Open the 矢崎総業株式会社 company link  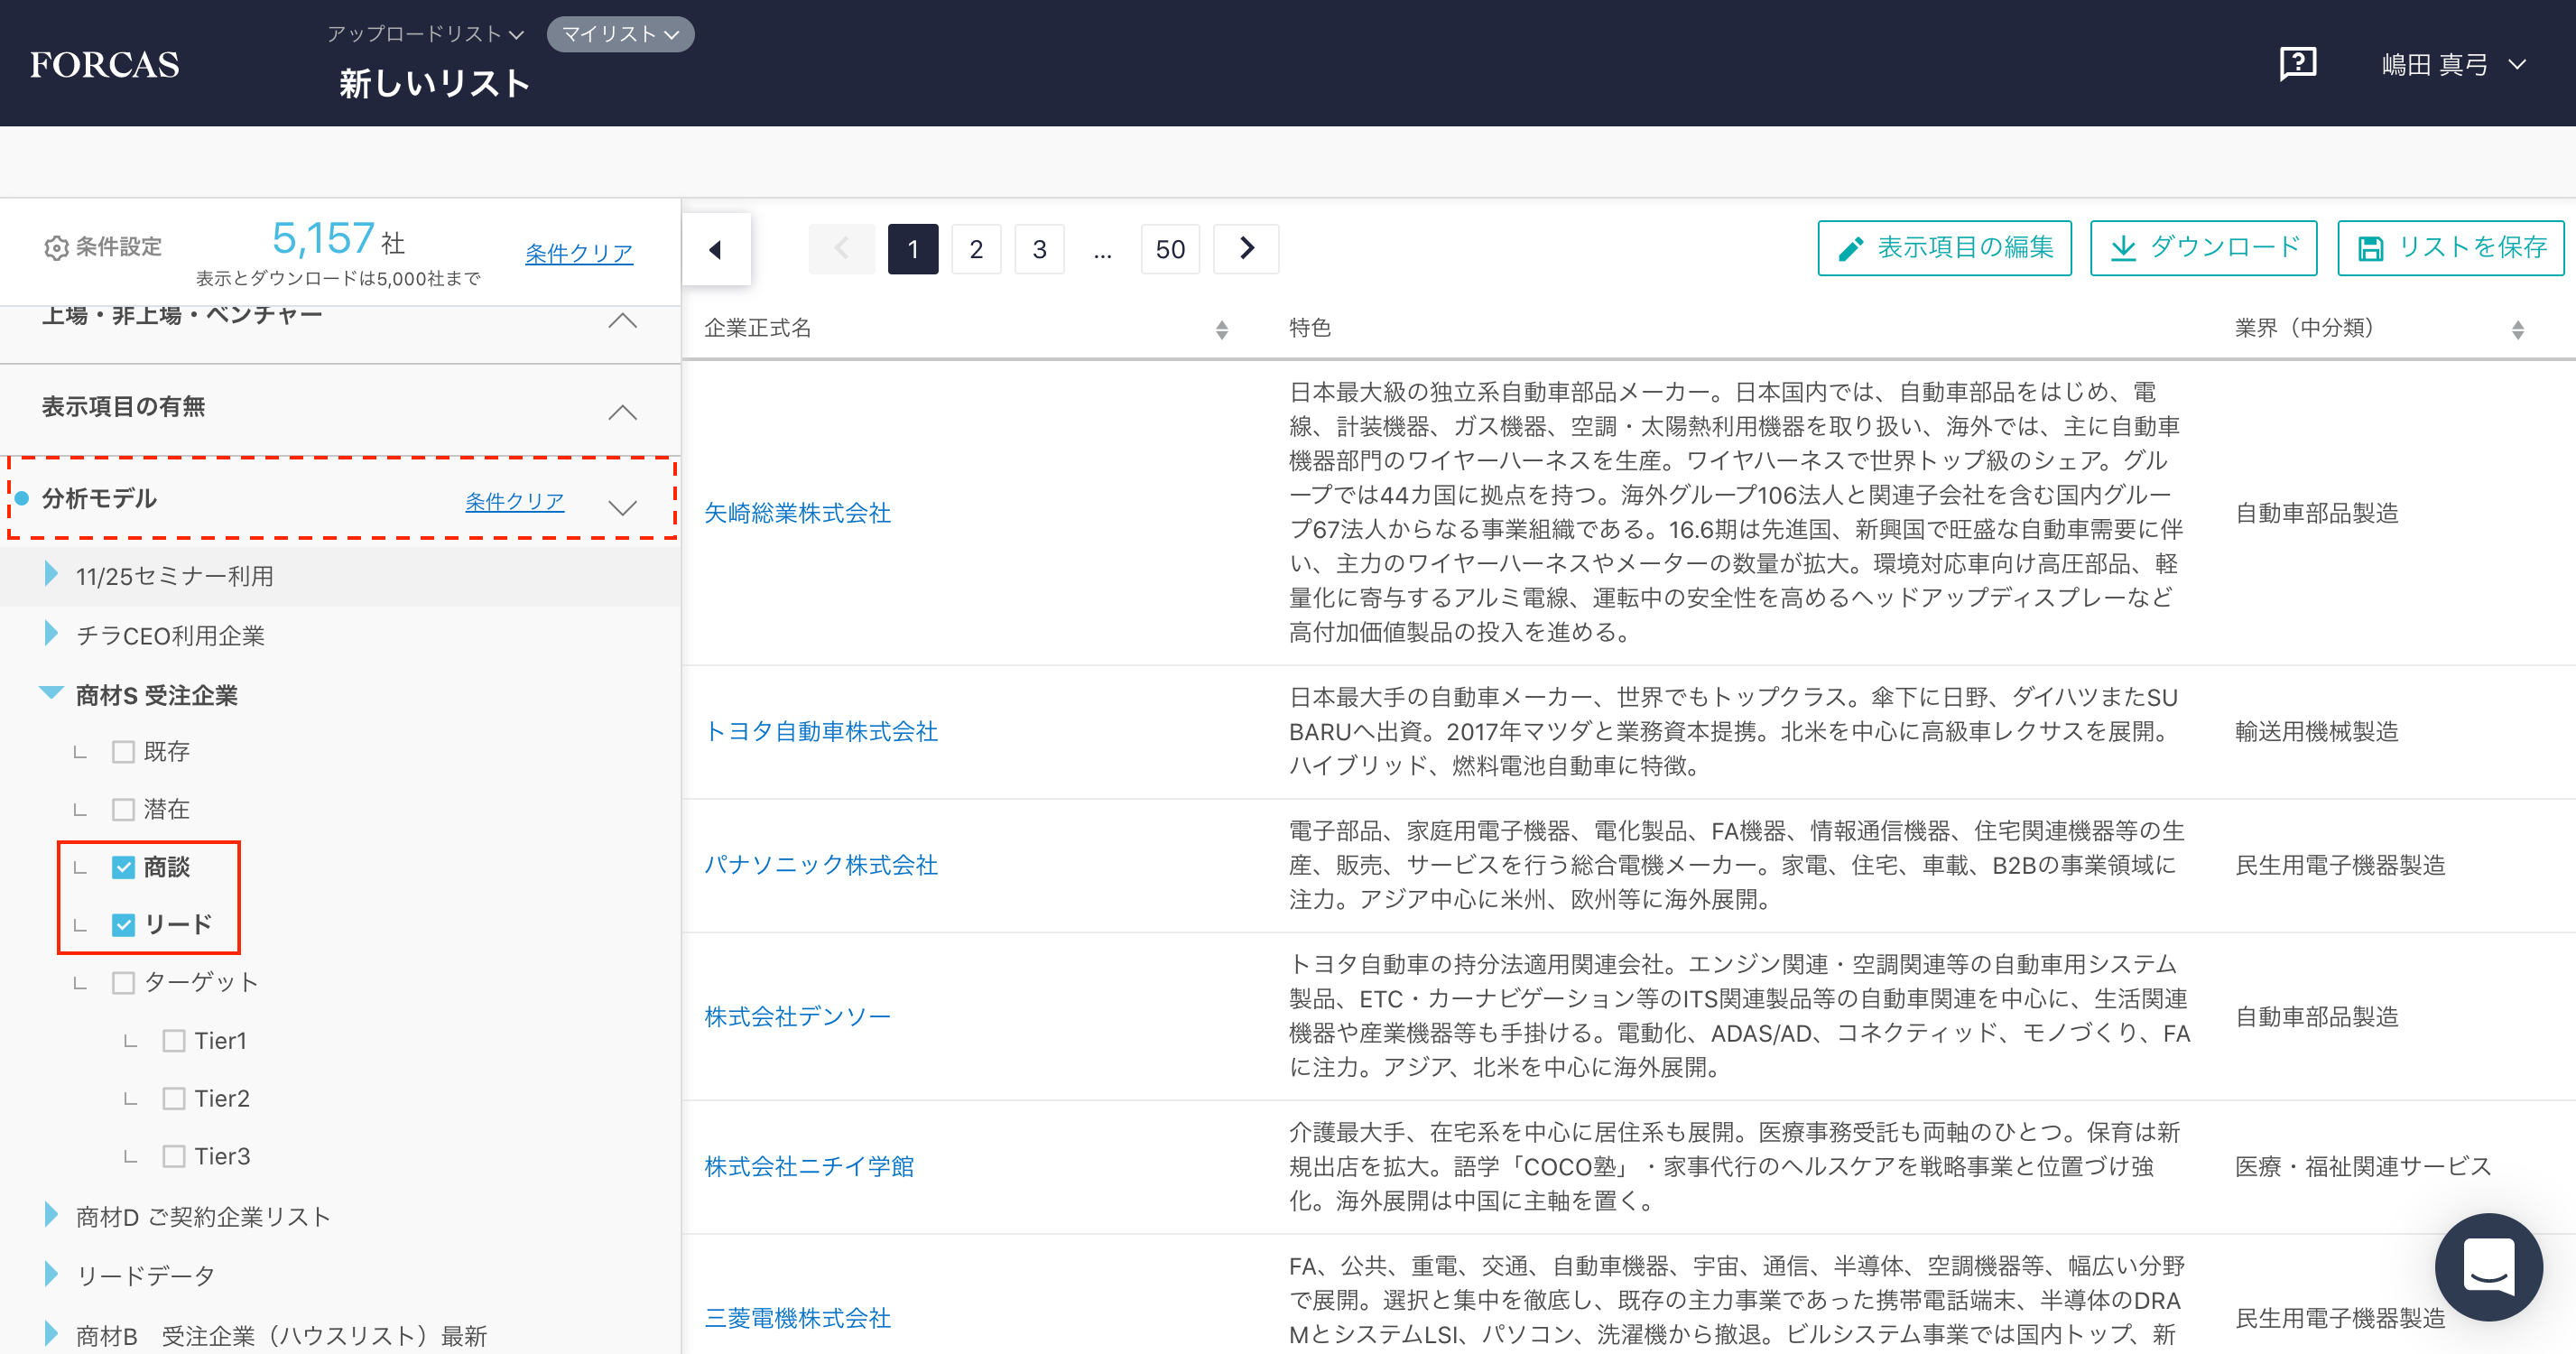coord(797,513)
